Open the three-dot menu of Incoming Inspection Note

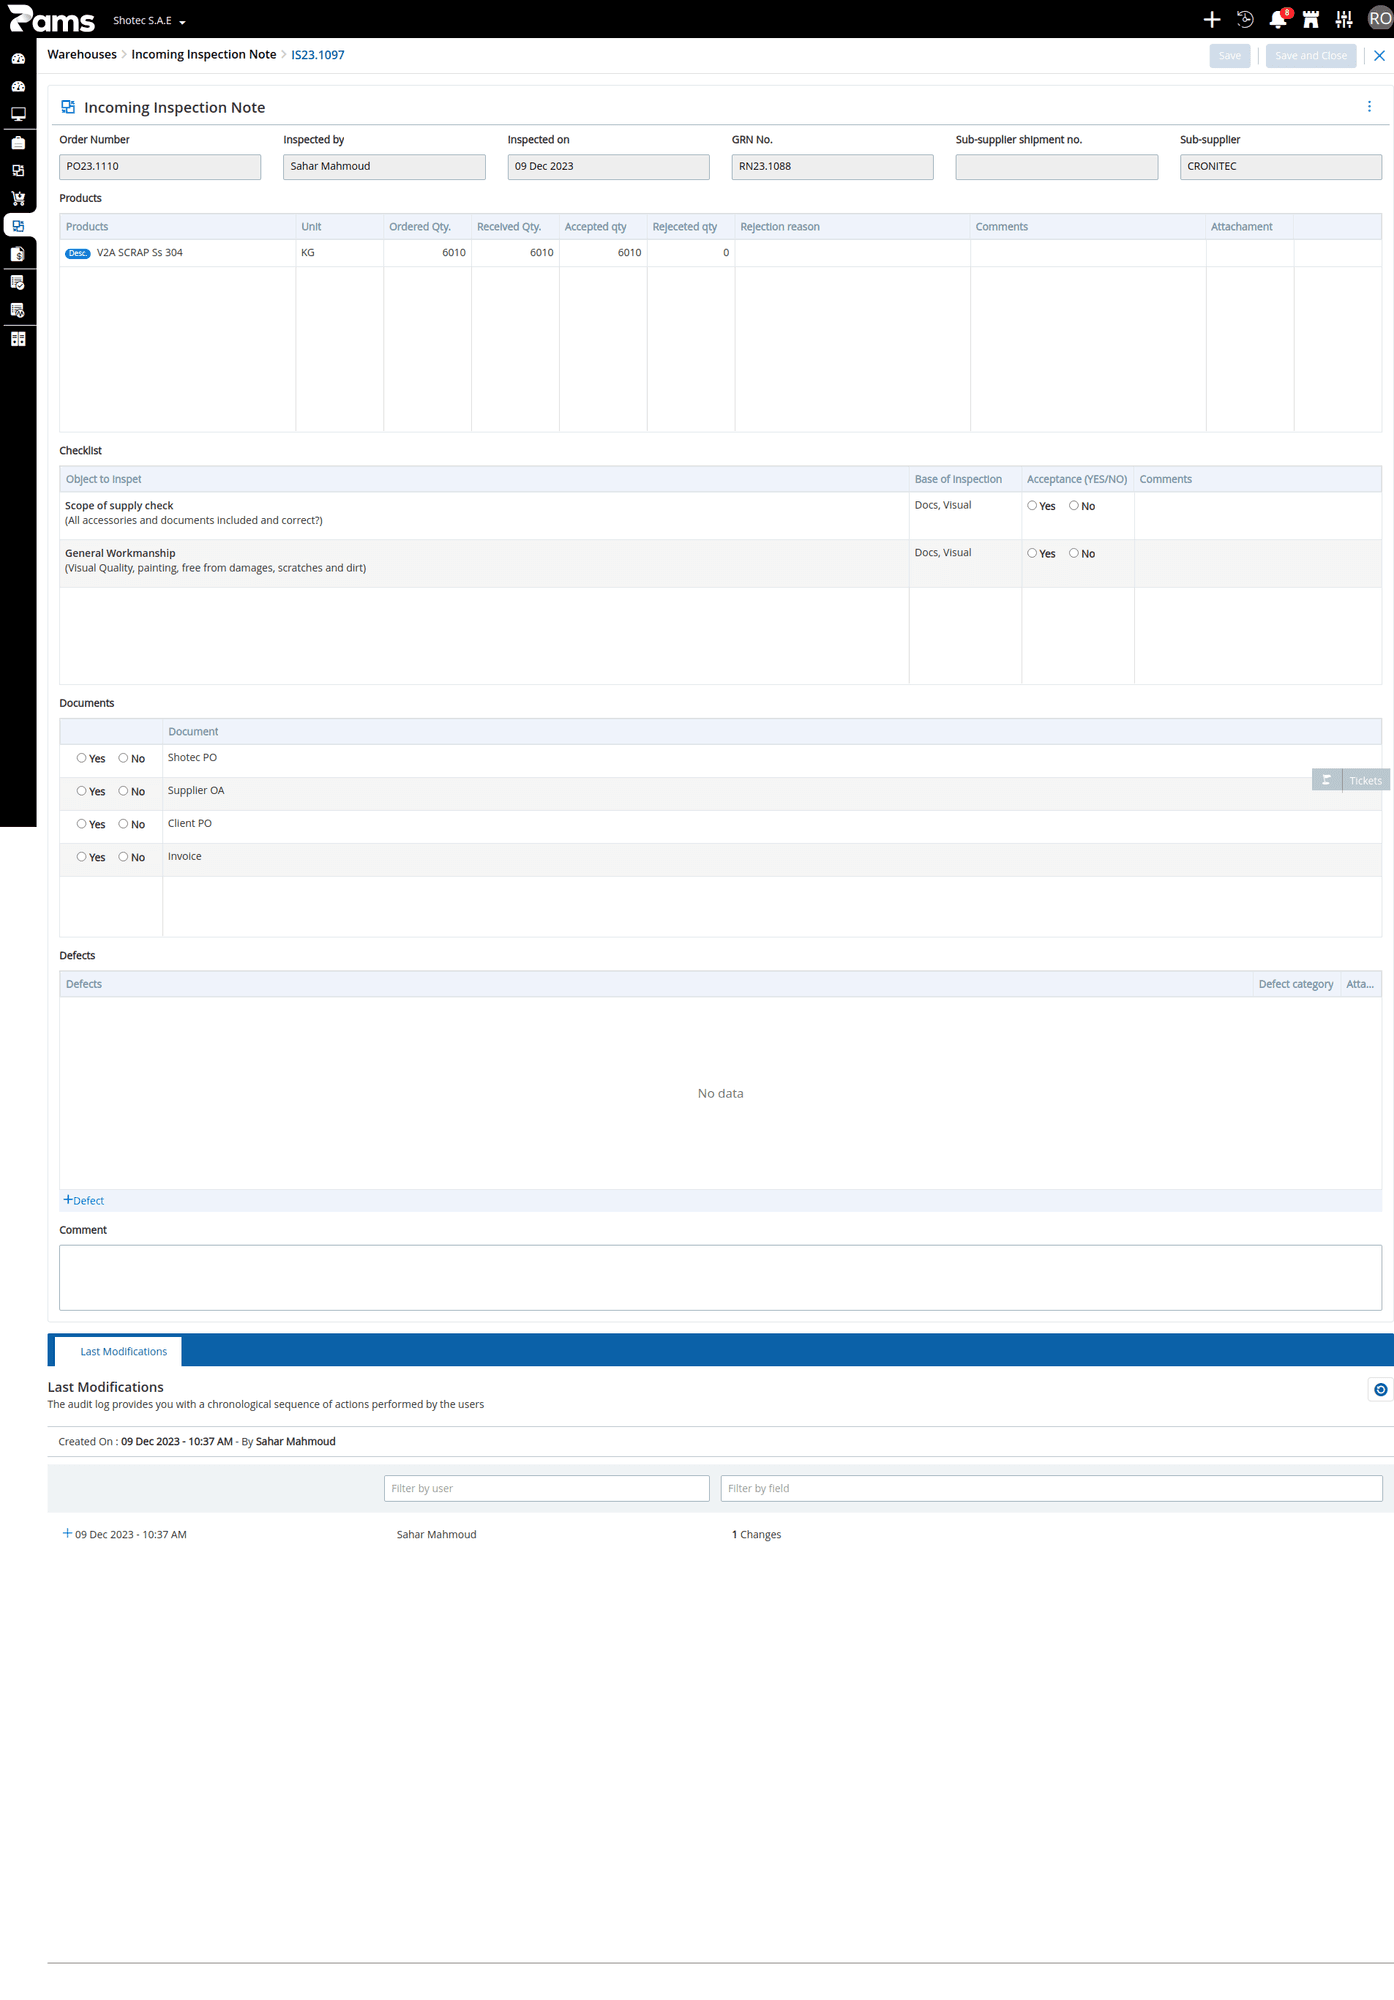(x=1369, y=107)
